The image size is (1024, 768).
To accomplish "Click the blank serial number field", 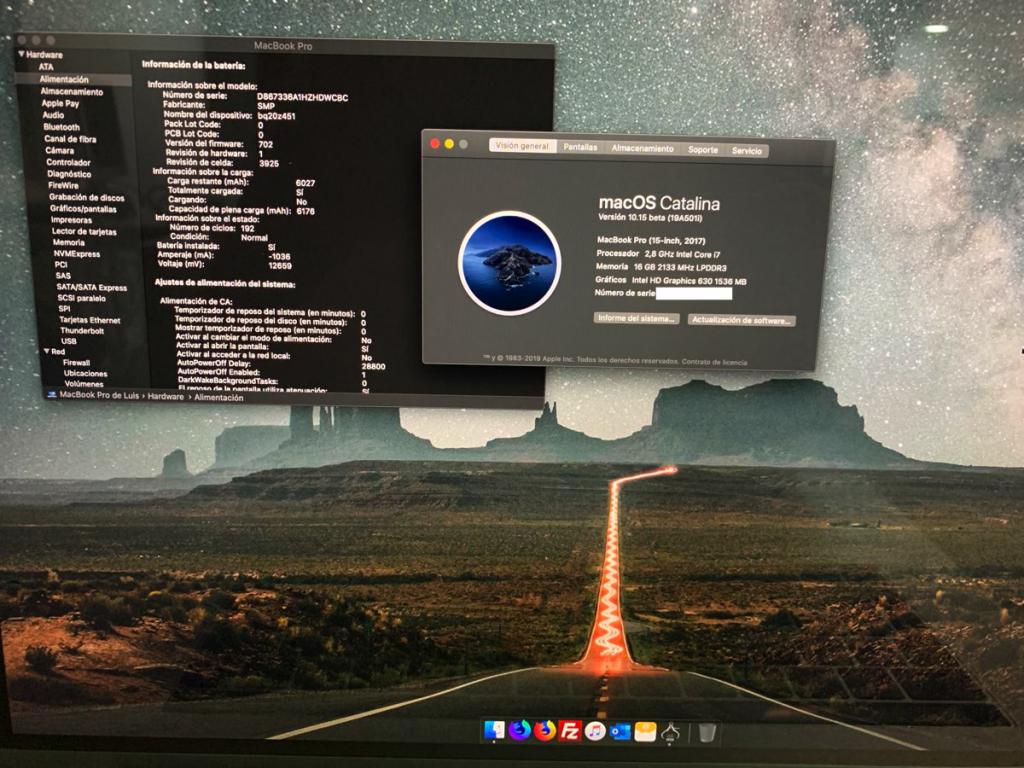I will (694, 294).
